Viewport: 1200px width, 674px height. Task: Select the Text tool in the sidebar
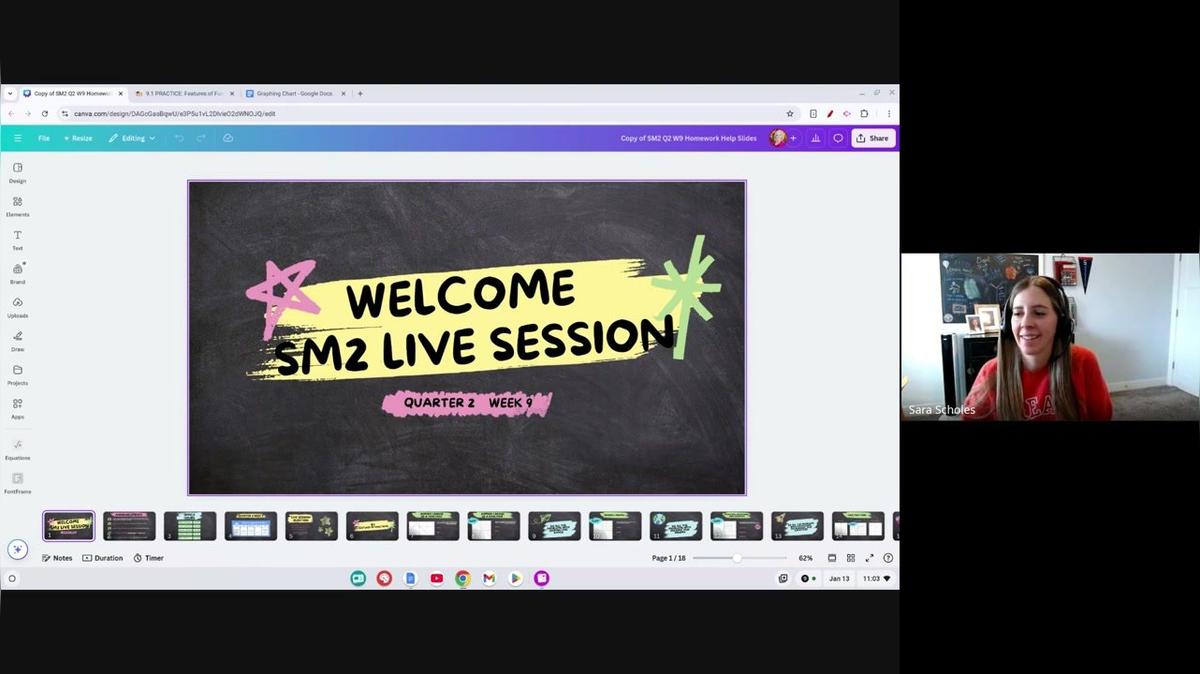pos(17,240)
